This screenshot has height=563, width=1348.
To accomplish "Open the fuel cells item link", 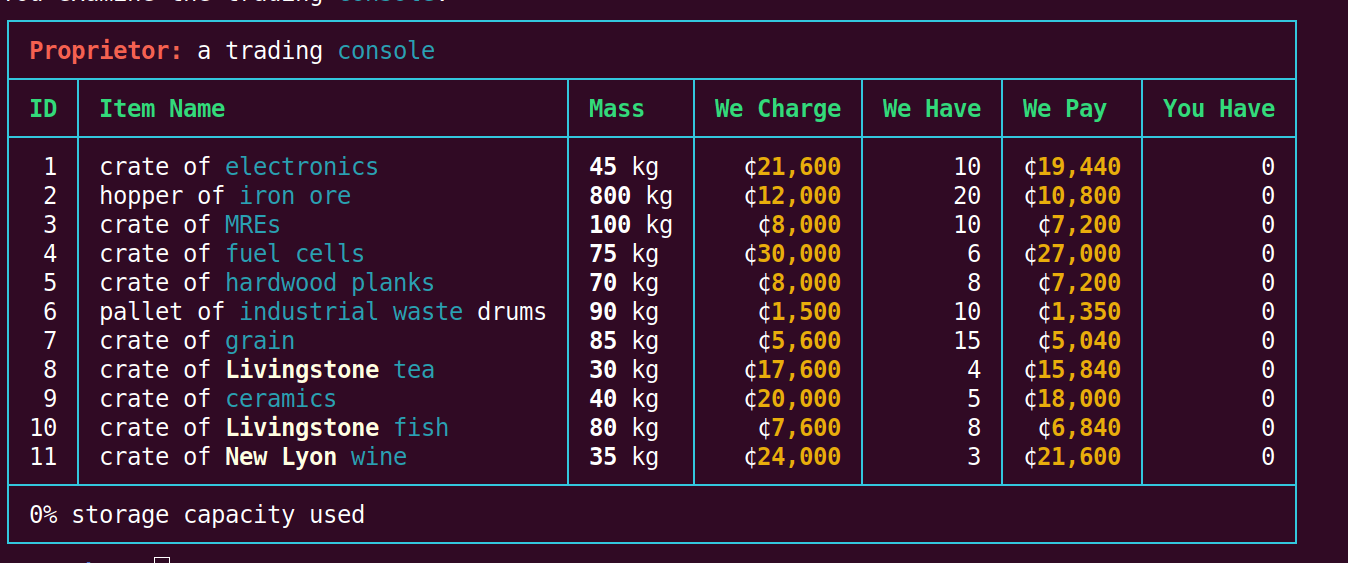I will pos(294,253).
